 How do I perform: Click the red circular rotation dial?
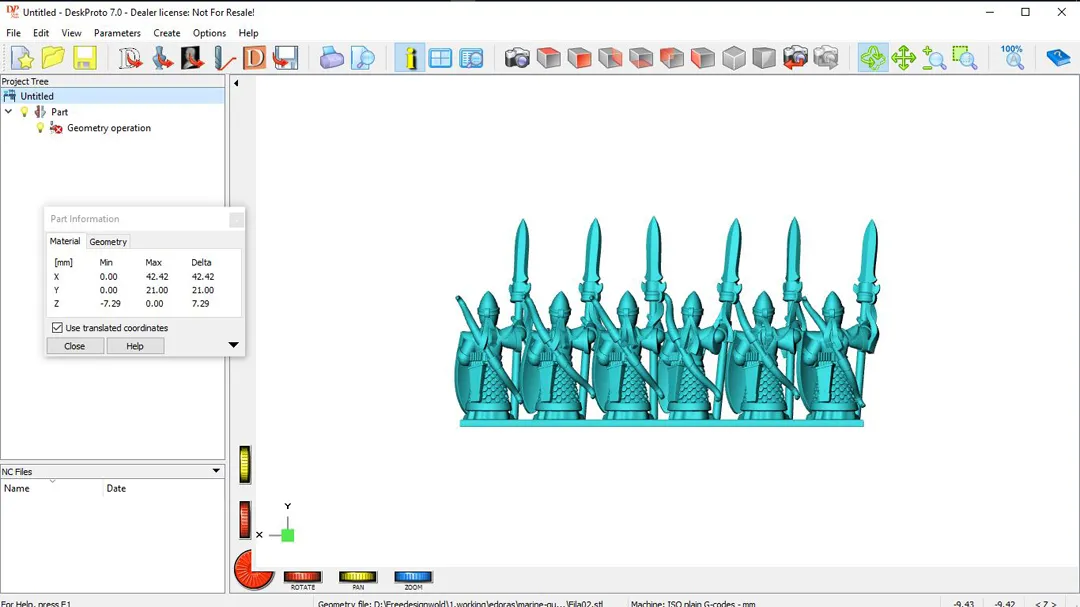[x=253, y=570]
